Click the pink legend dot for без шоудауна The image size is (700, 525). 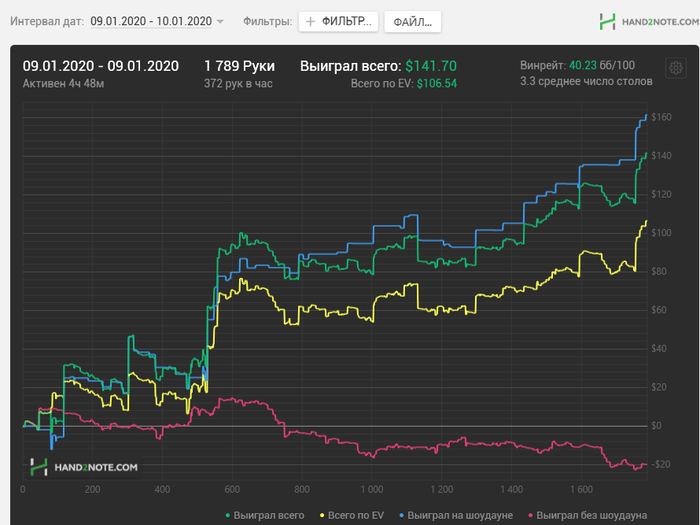tap(530, 516)
